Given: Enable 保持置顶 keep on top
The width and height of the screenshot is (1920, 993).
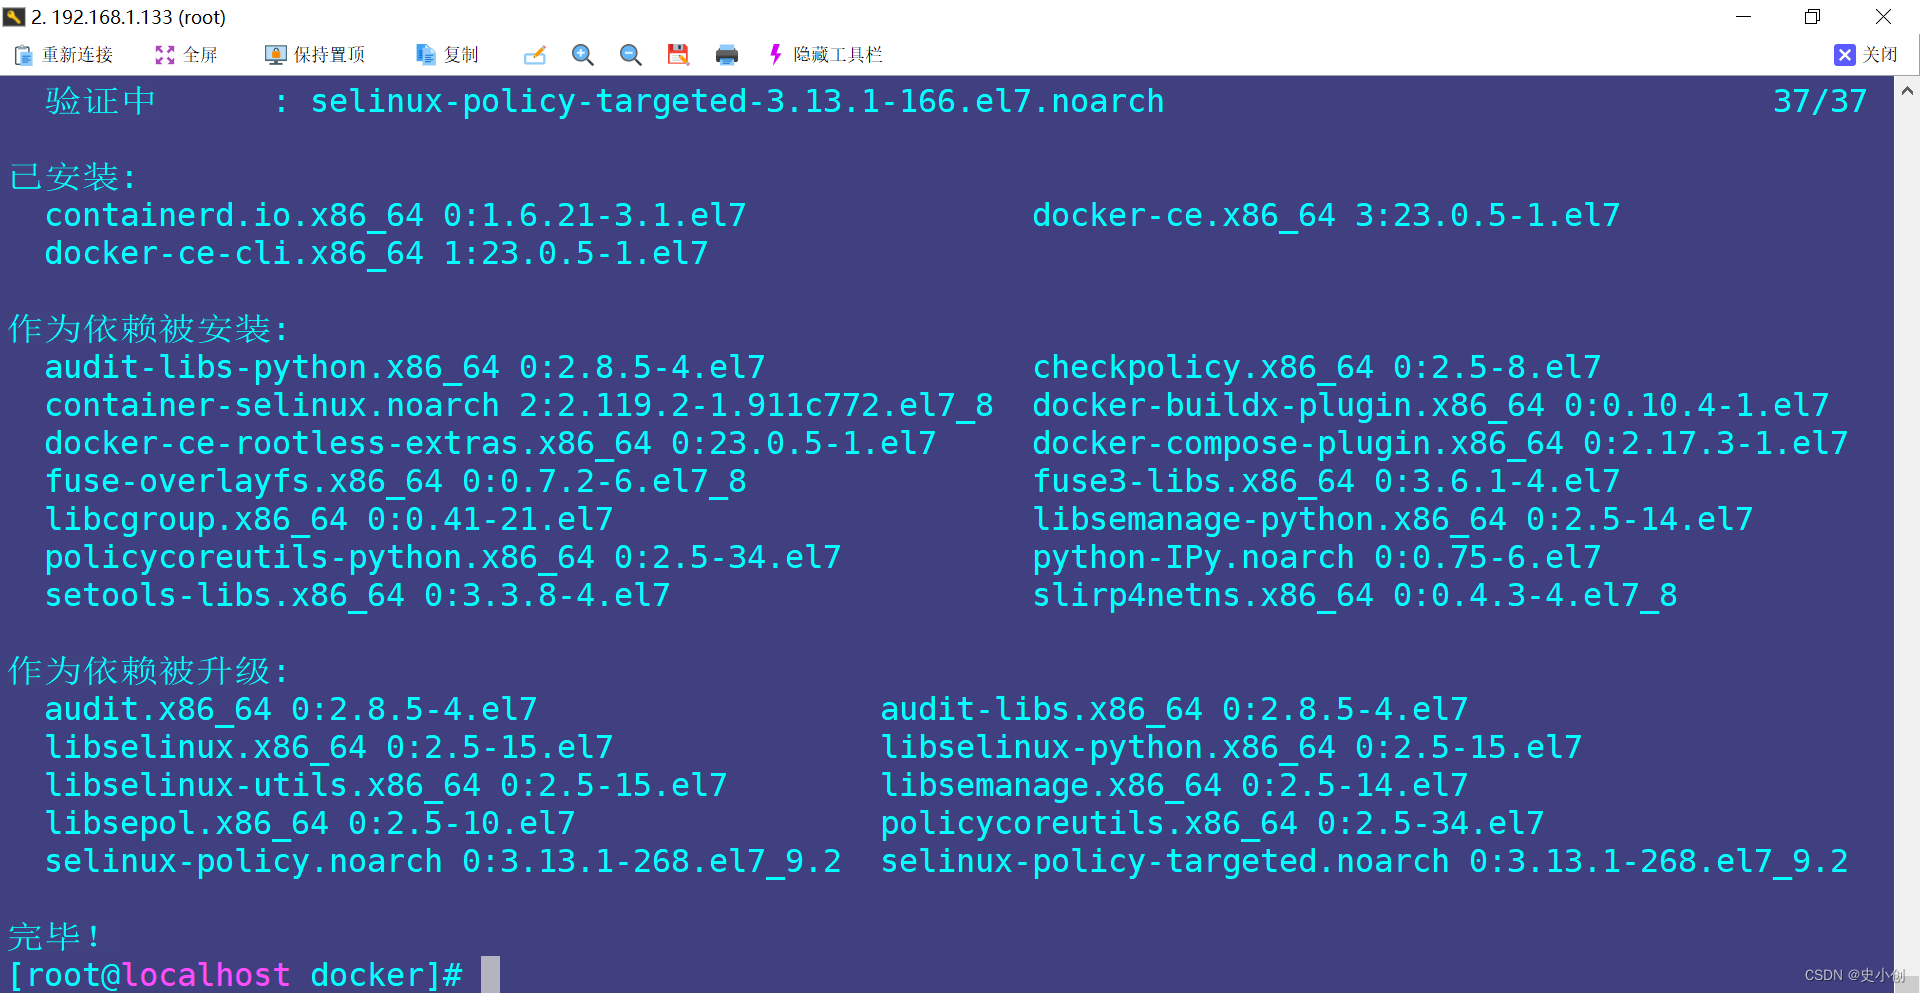Looking at the screenshot, I should pyautogui.click(x=315, y=55).
